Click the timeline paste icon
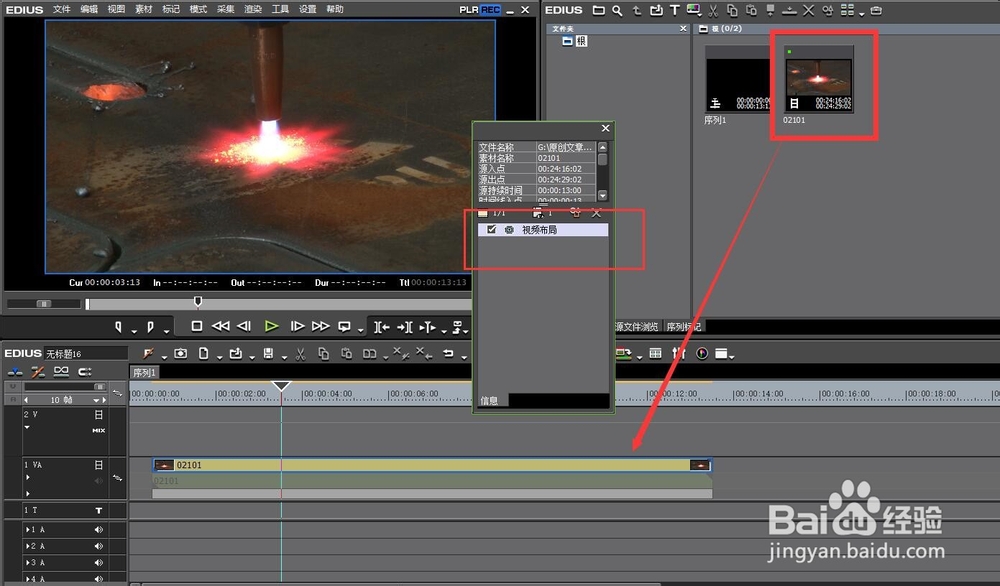The height and width of the screenshot is (586, 1000). pyautogui.click(x=346, y=353)
